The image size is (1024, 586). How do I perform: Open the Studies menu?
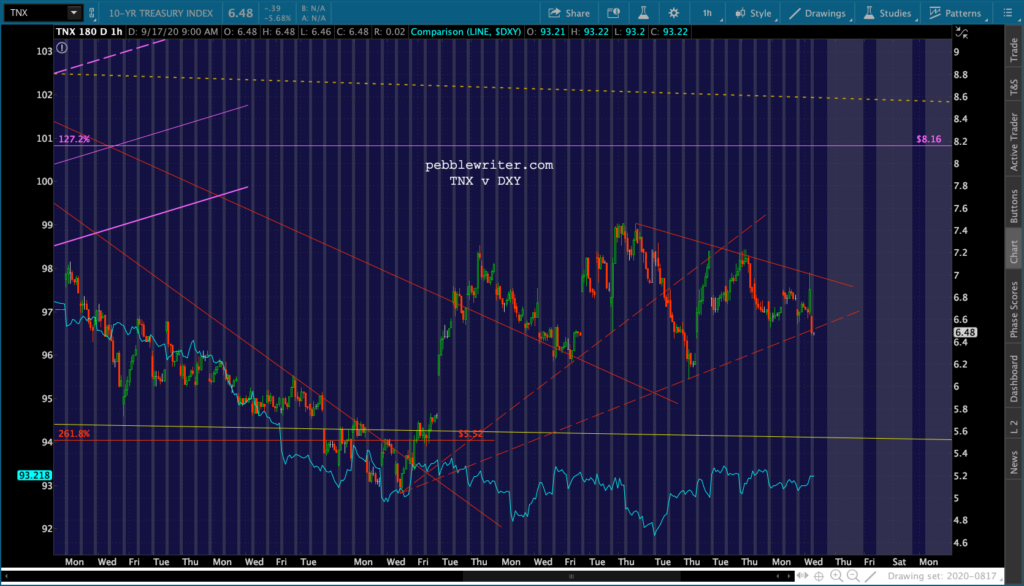pyautogui.click(x=888, y=13)
